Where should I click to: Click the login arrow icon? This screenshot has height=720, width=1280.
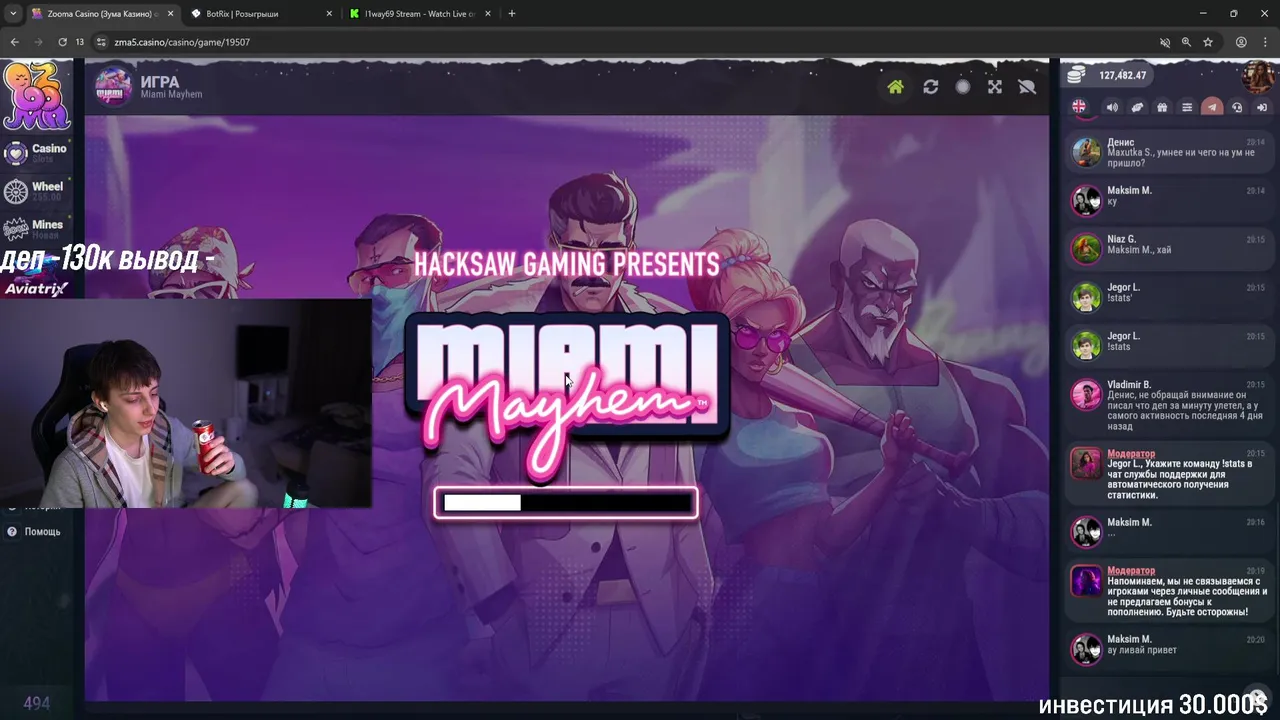click(1262, 107)
